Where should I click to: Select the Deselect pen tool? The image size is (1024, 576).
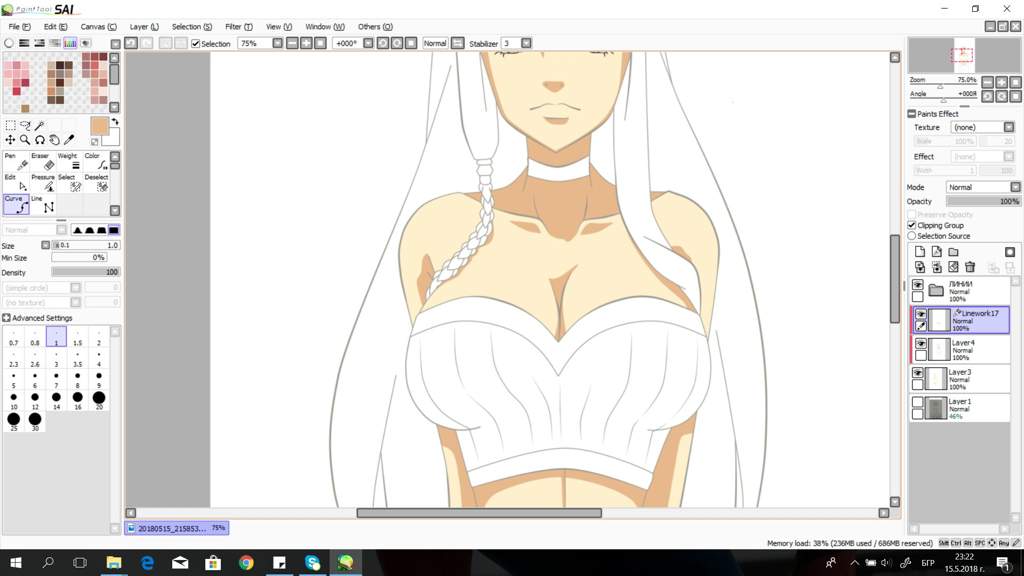tap(96, 183)
